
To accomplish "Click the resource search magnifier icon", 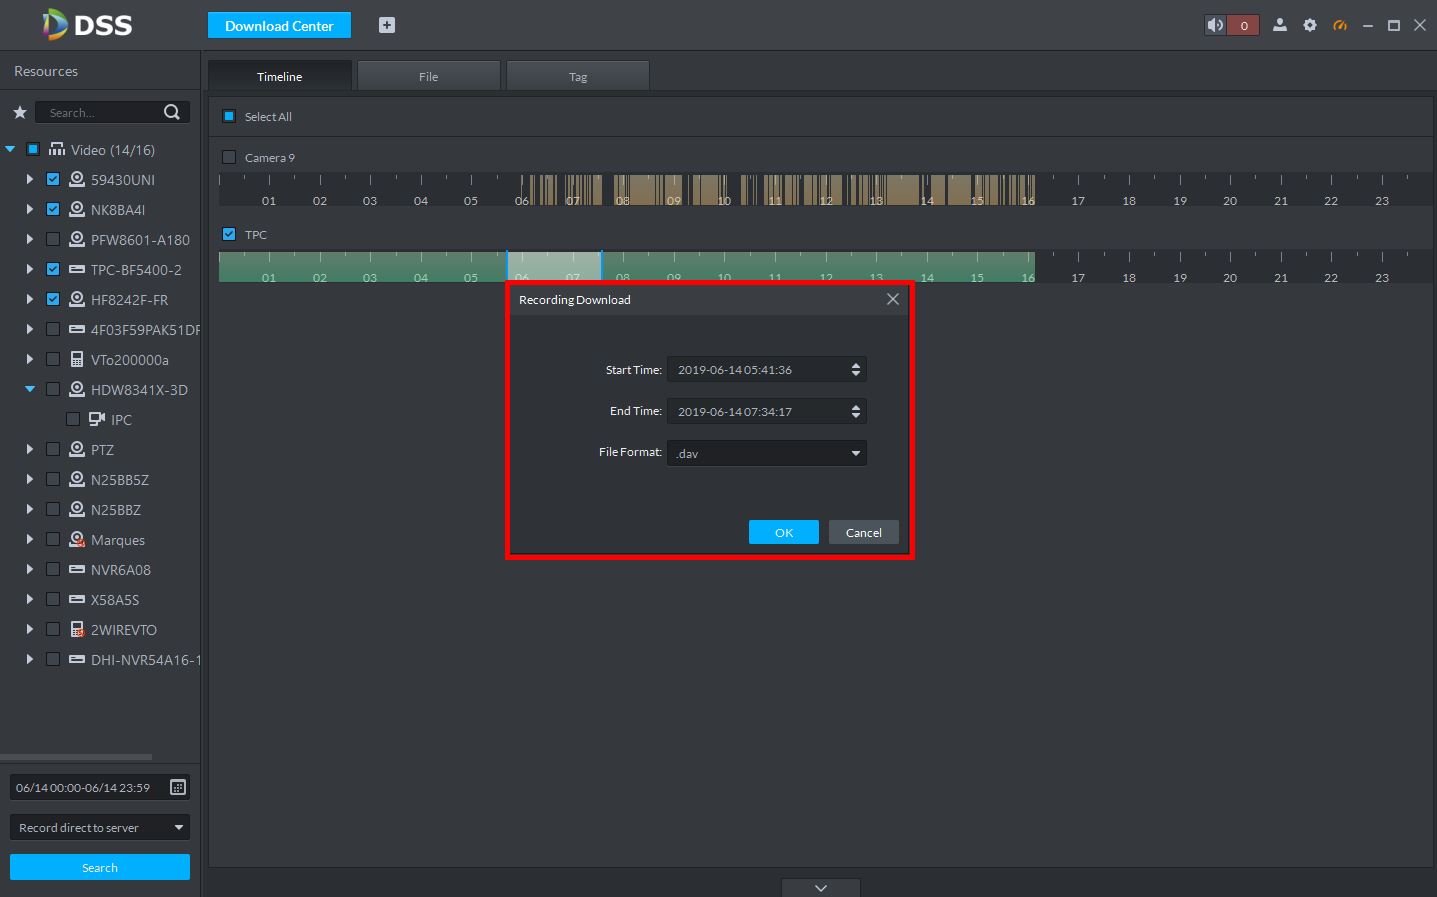I will click(172, 112).
